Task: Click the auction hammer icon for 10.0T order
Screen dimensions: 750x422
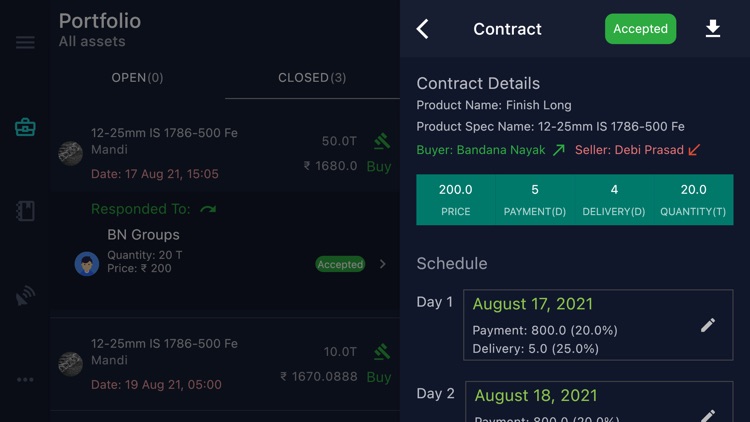Action: pos(381,352)
